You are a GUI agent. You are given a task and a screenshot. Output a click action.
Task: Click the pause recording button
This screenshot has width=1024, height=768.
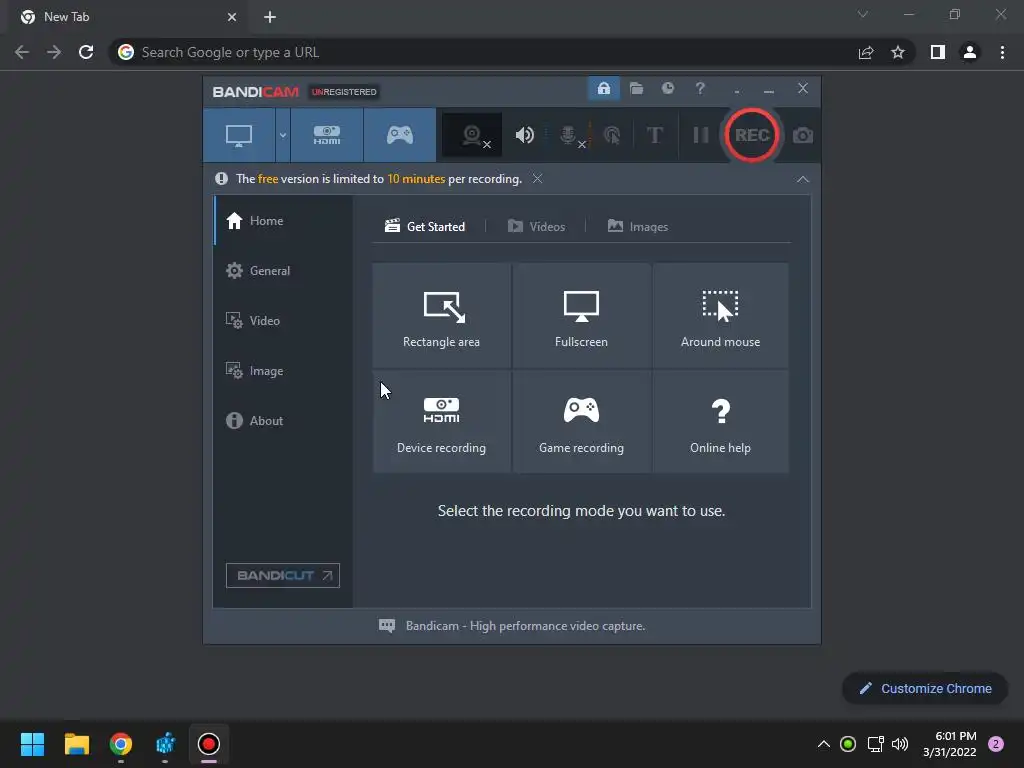pos(701,135)
